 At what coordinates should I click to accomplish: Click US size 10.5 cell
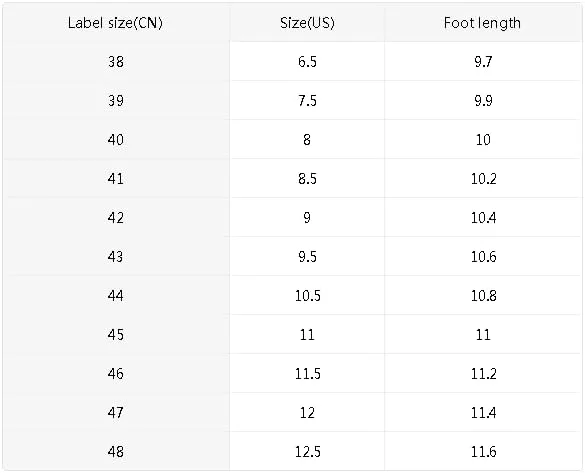pos(307,295)
